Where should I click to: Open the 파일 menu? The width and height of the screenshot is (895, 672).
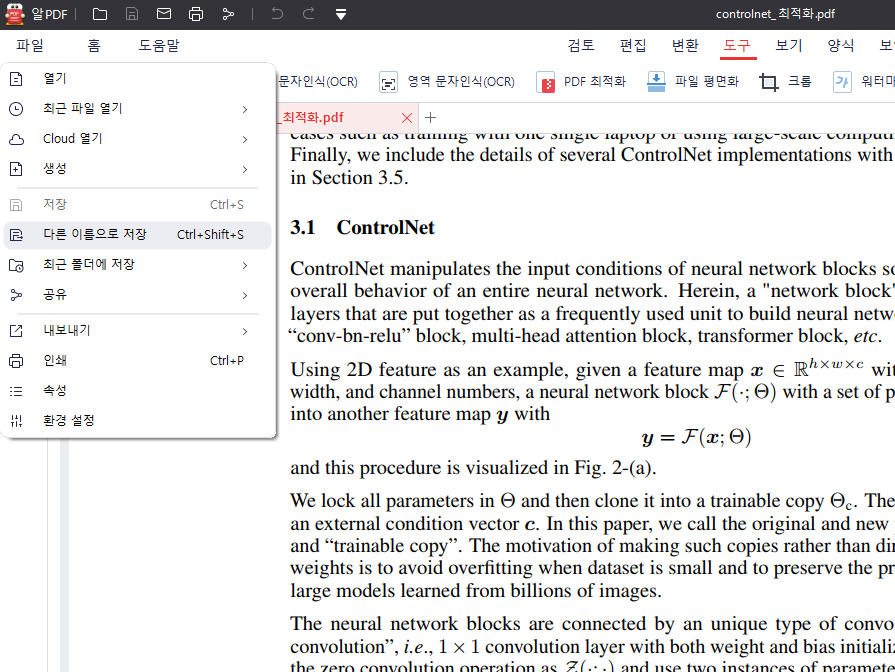[x=30, y=45]
